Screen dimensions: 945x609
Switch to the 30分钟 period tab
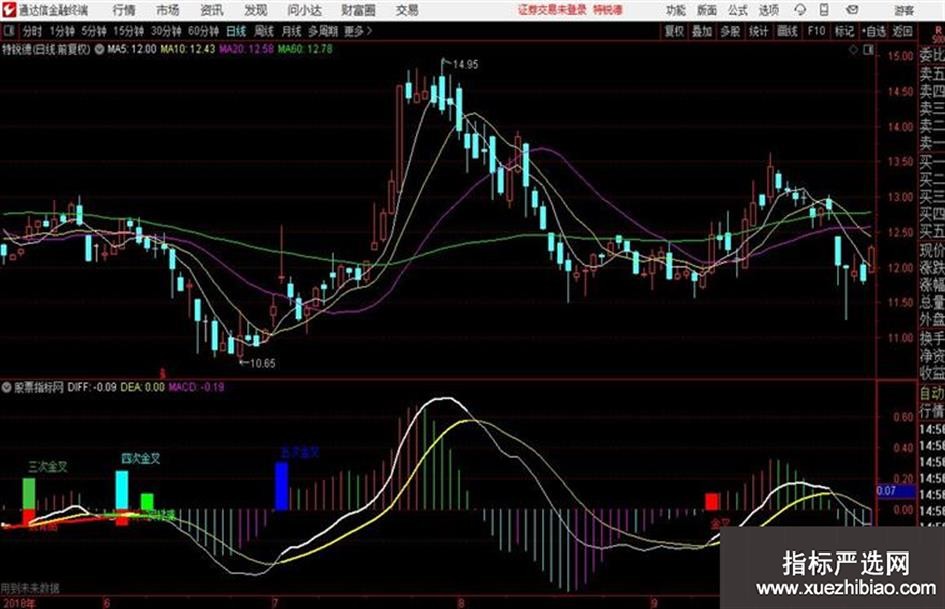(x=166, y=31)
